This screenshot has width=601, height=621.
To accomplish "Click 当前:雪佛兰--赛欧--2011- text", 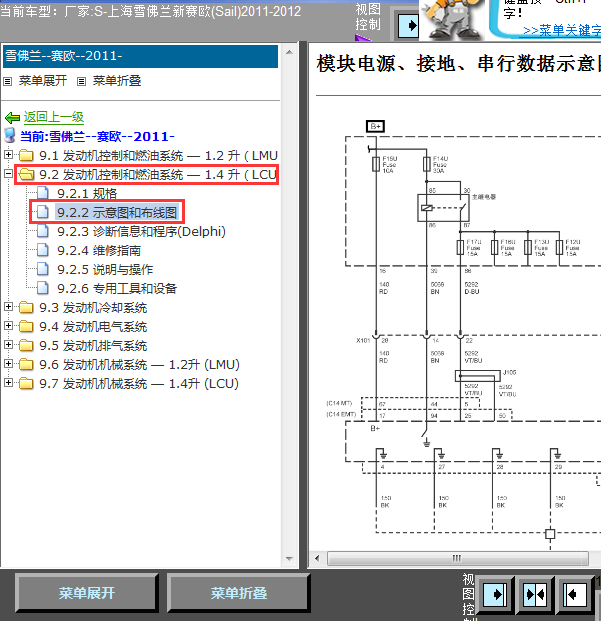I will [x=97, y=136].
